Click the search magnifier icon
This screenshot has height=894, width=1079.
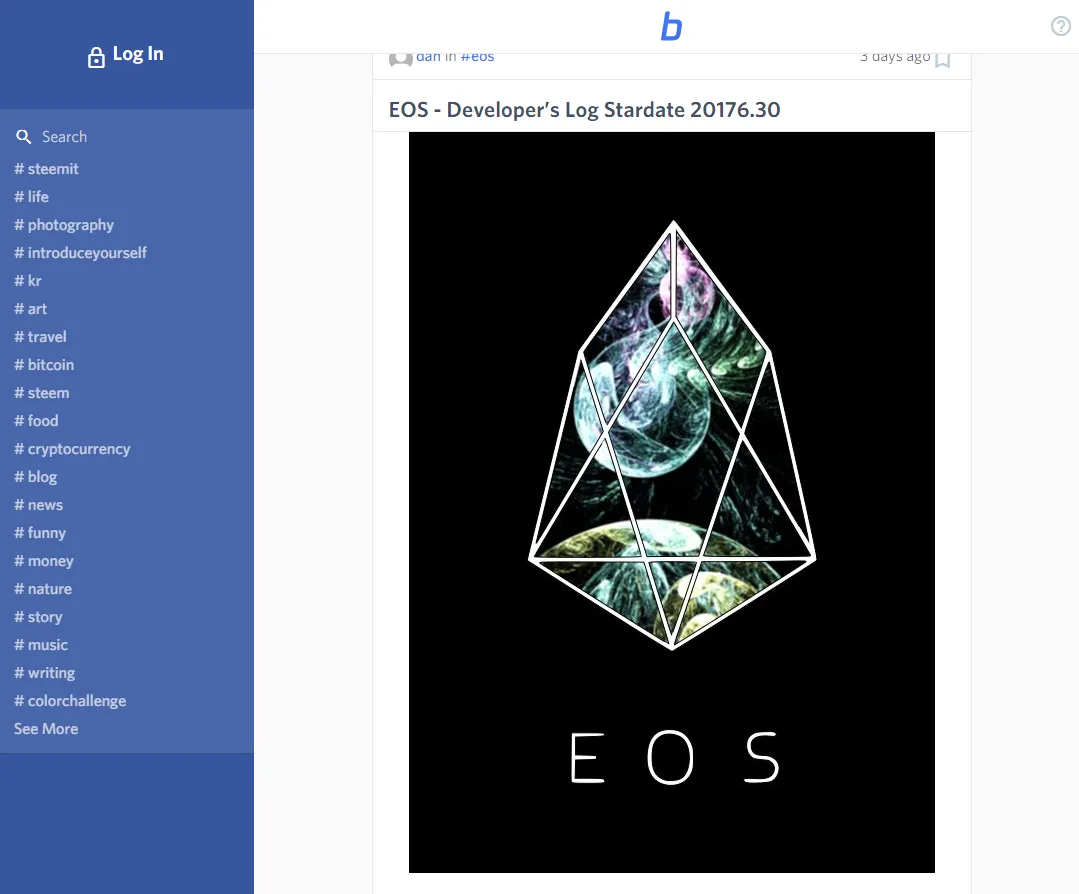point(23,137)
